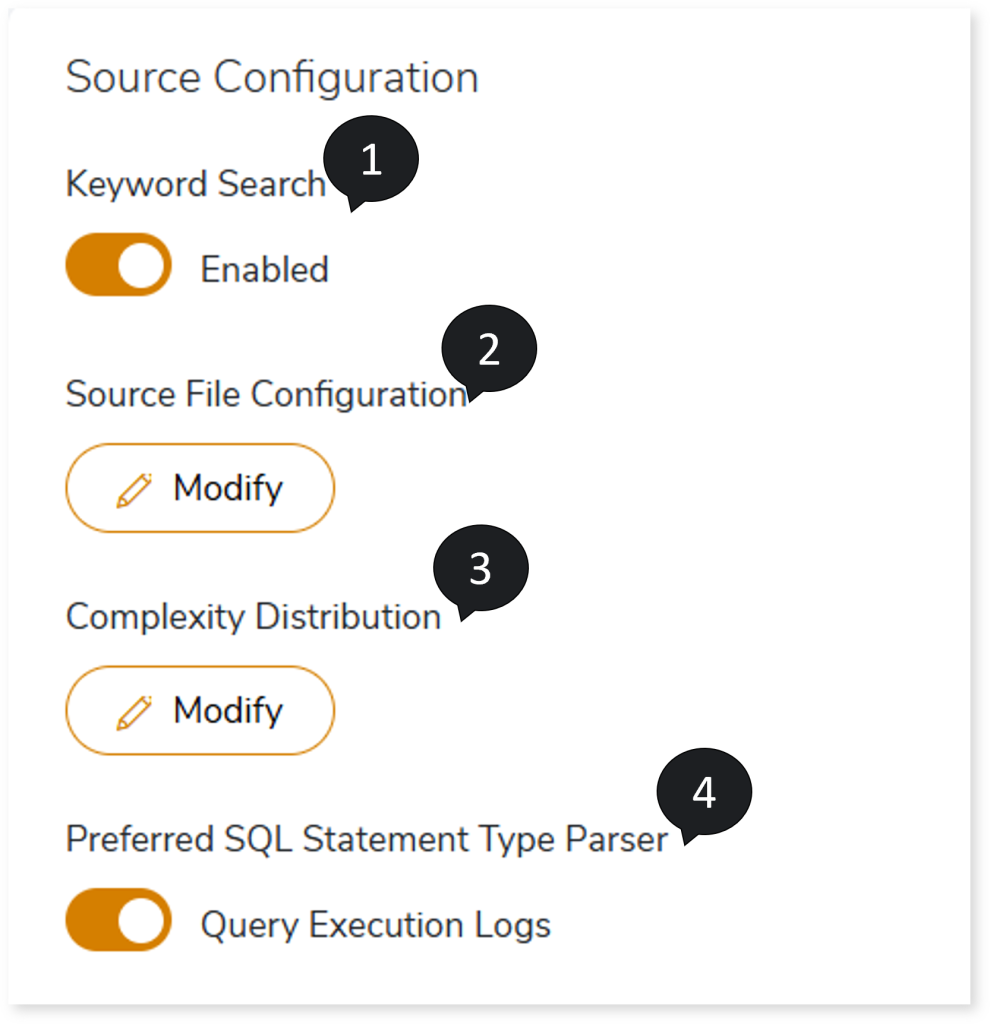Click the white knob of Keyword Search switch
The width and height of the screenshot is (990, 1024).
[140, 265]
